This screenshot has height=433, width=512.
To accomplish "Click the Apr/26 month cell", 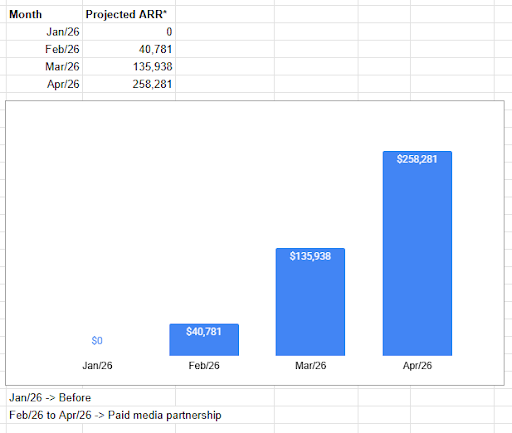I will tap(44, 84).
